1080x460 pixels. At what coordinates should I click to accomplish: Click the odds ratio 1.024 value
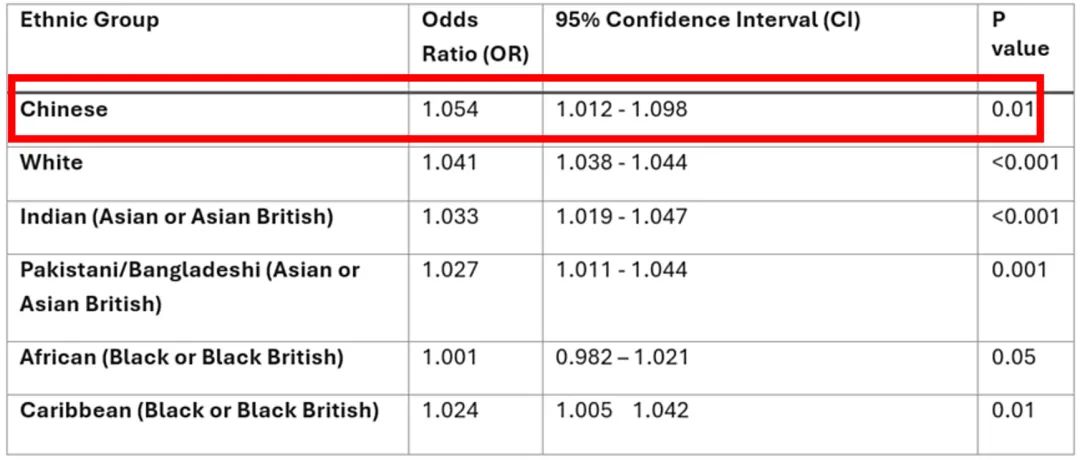[x=450, y=410]
